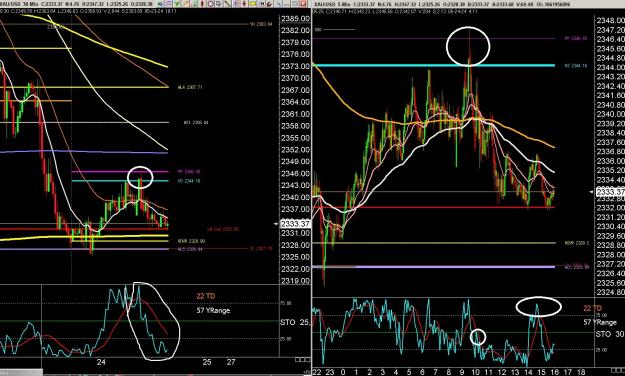Screen dimensions: 625x376
Task: Click the date label 24 on left time axis
Action: (101, 362)
